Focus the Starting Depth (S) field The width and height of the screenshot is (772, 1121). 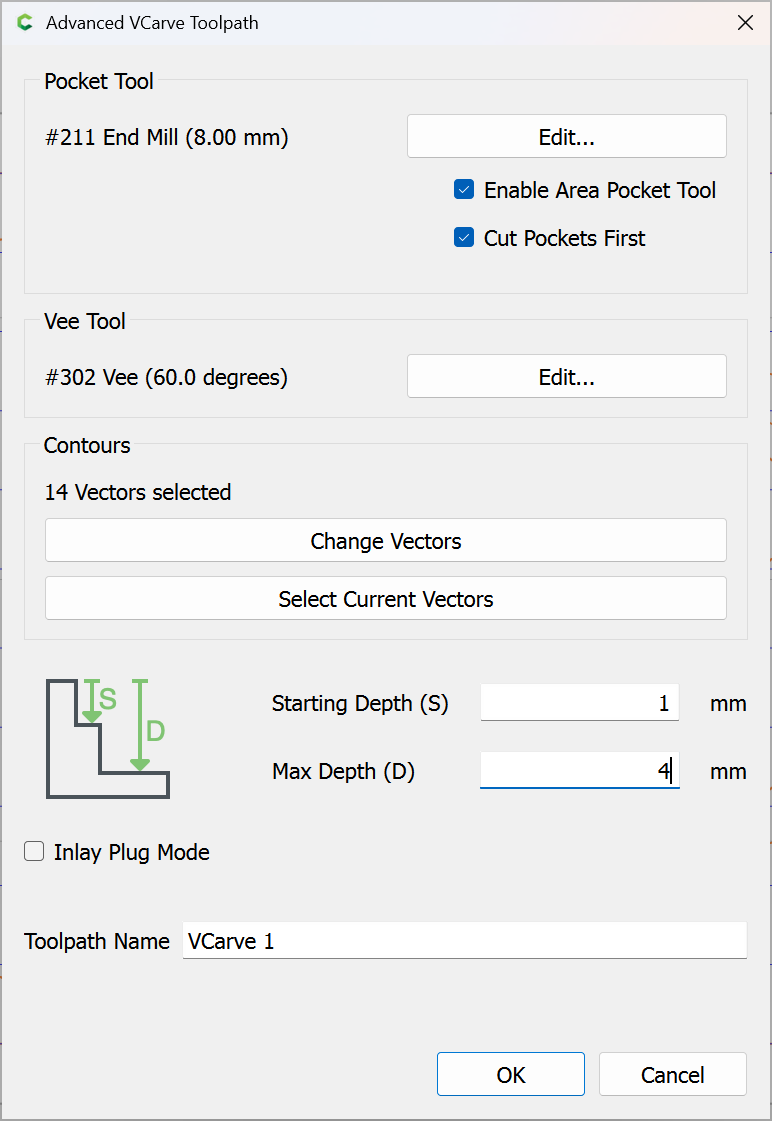click(579, 703)
